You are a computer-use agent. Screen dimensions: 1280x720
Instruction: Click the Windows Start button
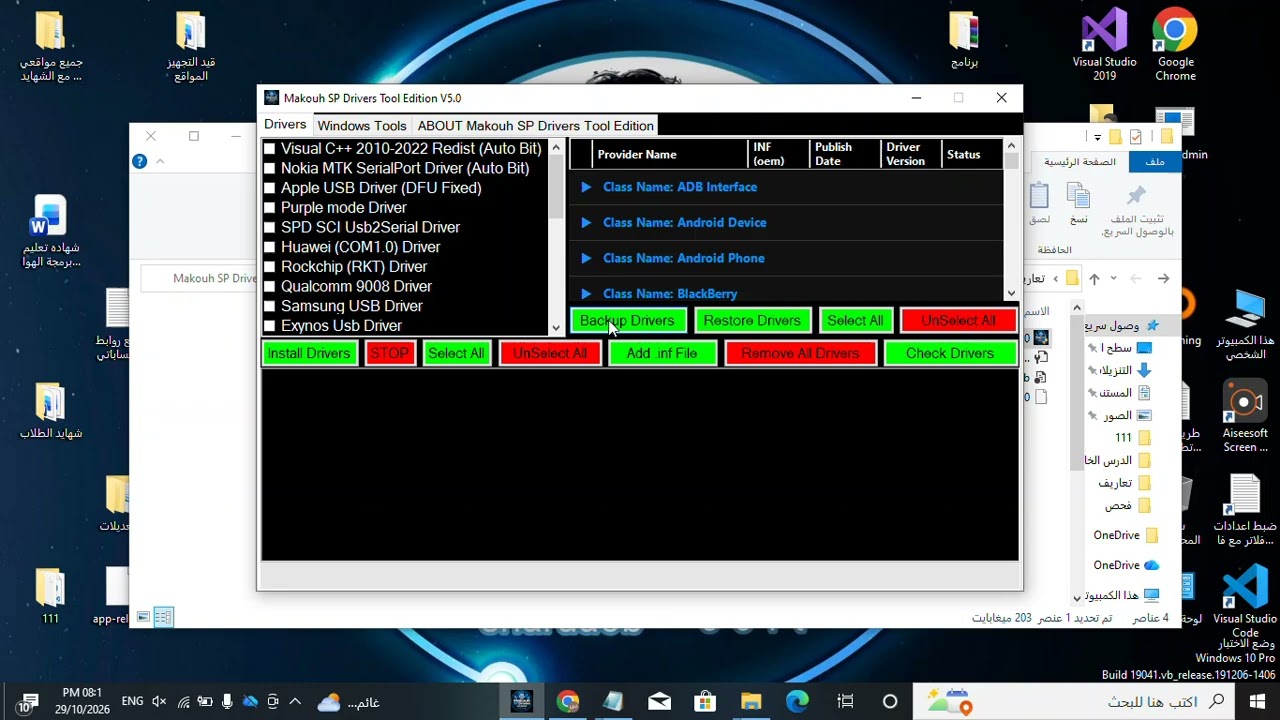coord(1258,702)
